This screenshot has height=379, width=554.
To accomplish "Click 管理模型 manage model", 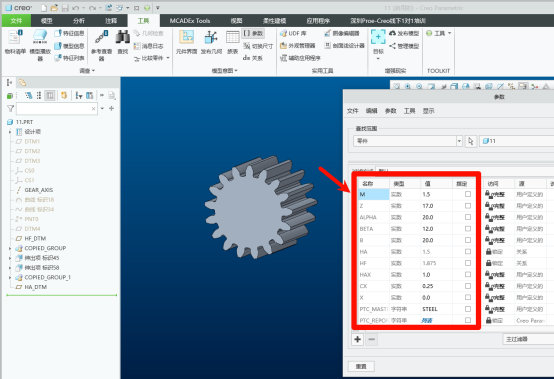I will pos(404,46).
